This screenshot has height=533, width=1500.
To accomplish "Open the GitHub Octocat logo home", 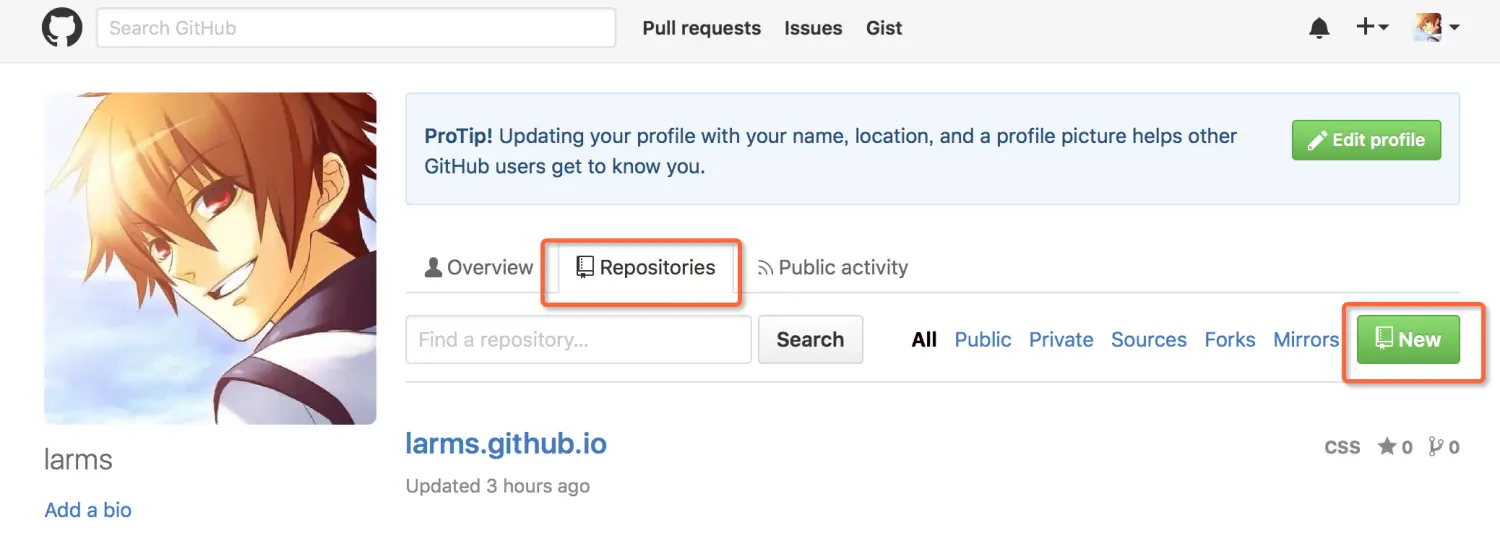I will coord(62,28).
